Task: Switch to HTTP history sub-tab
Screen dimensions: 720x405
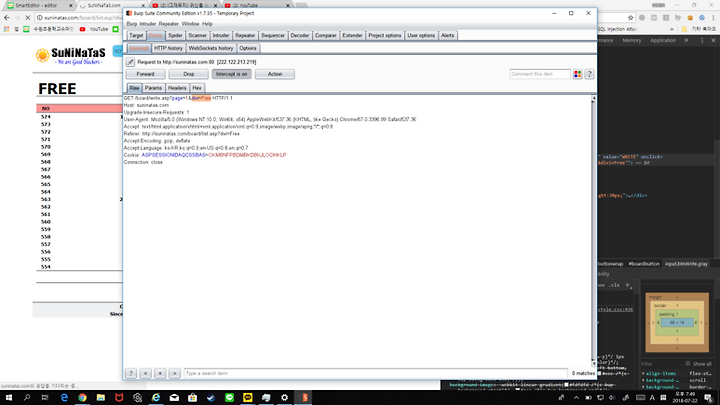Action: tap(169, 48)
